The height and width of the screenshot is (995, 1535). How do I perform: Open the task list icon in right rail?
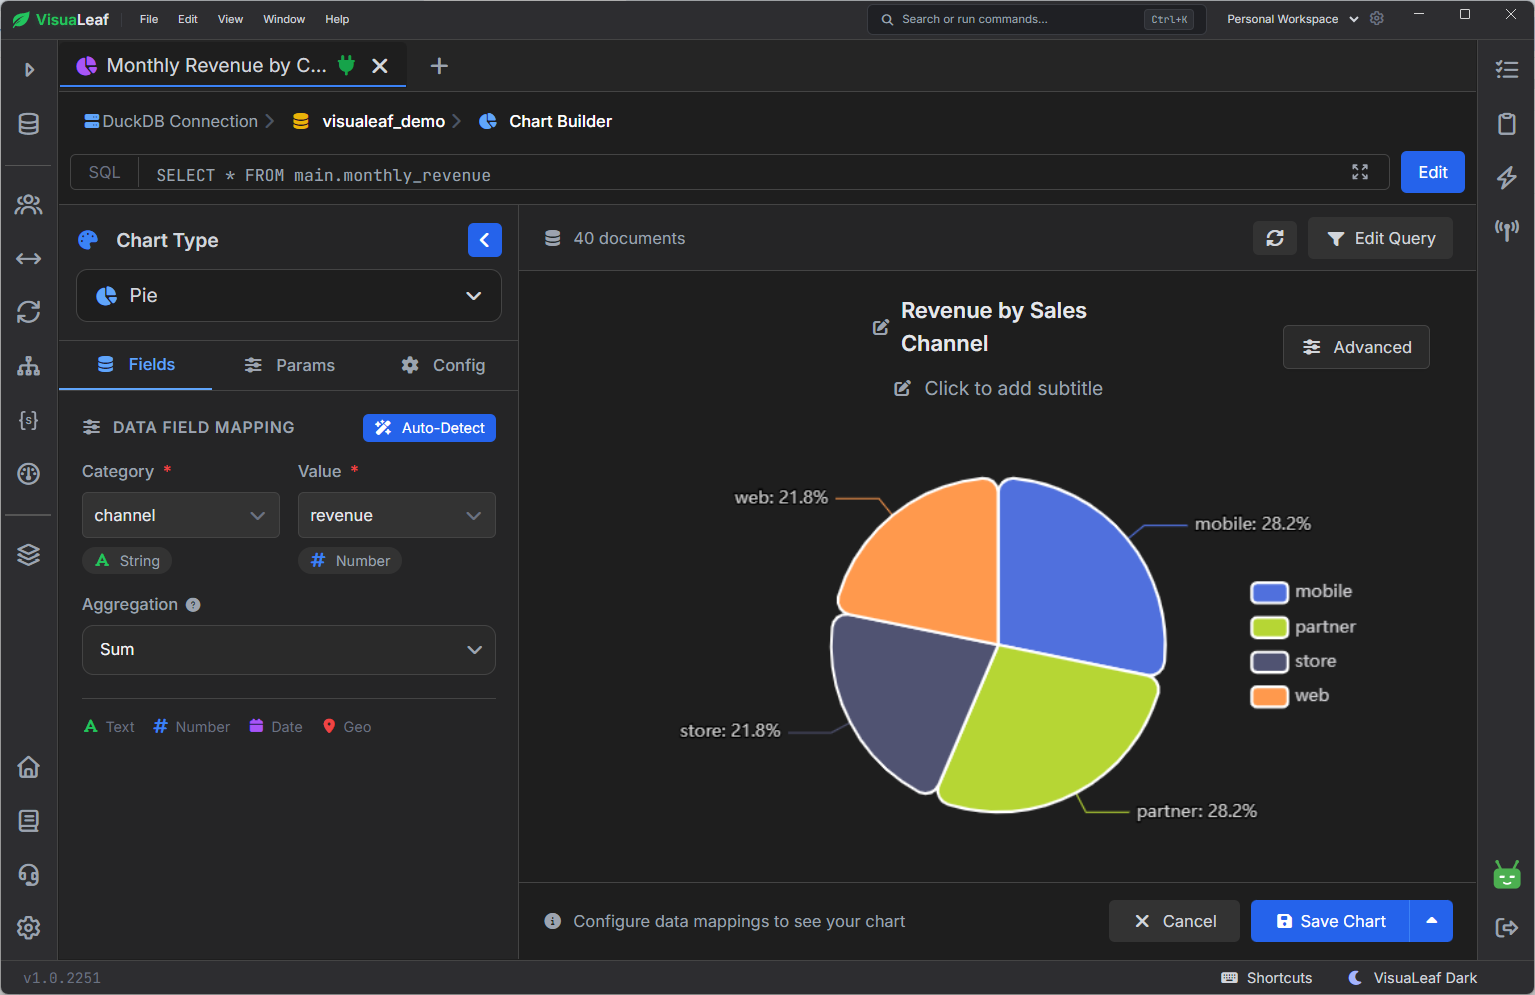click(1507, 69)
